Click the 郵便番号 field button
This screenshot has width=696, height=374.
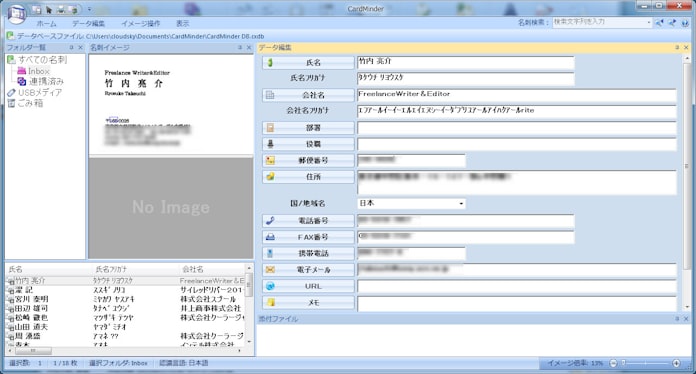(308, 160)
